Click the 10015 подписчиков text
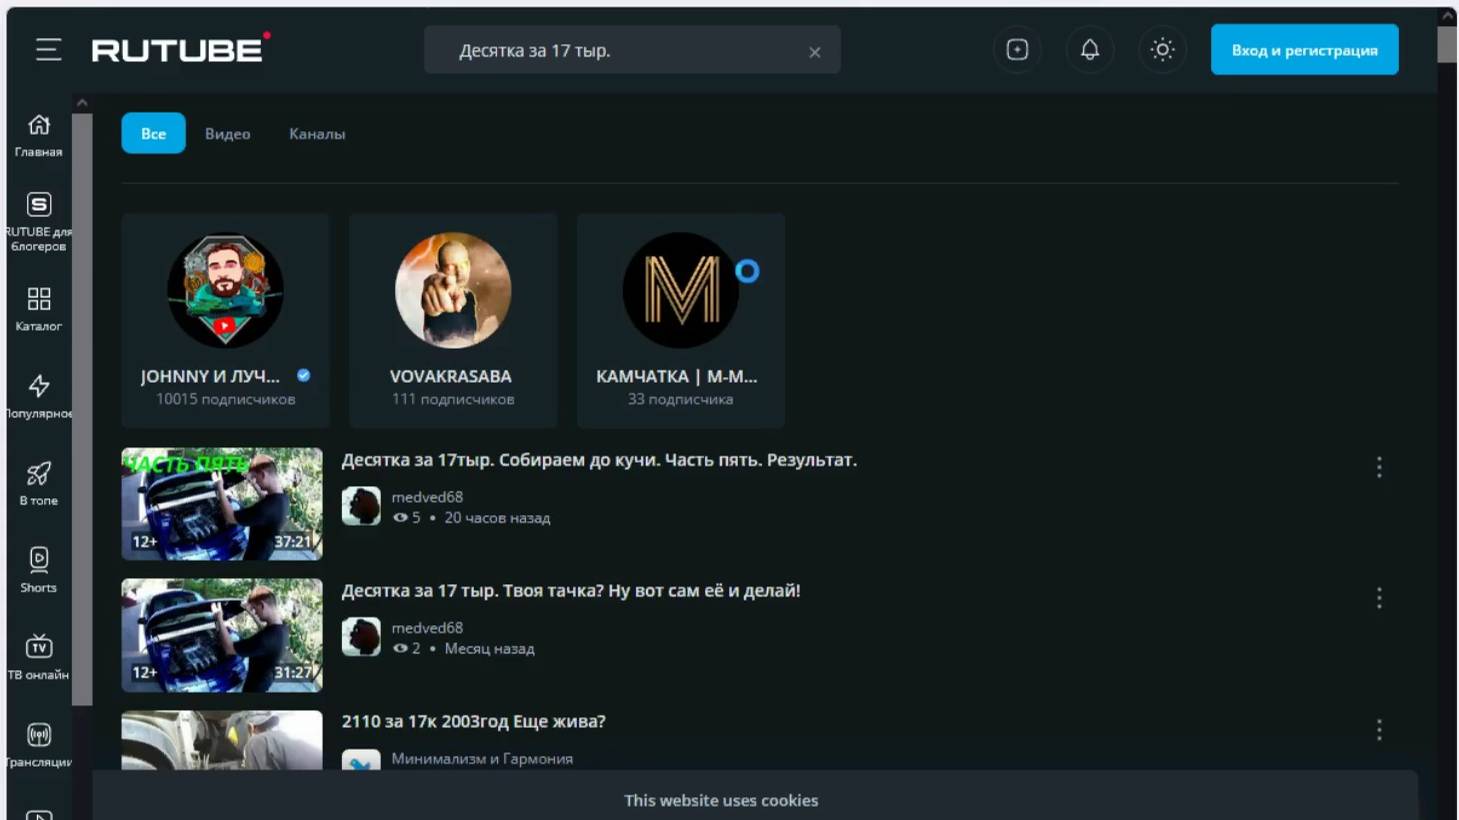This screenshot has width=1459, height=820. point(225,399)
